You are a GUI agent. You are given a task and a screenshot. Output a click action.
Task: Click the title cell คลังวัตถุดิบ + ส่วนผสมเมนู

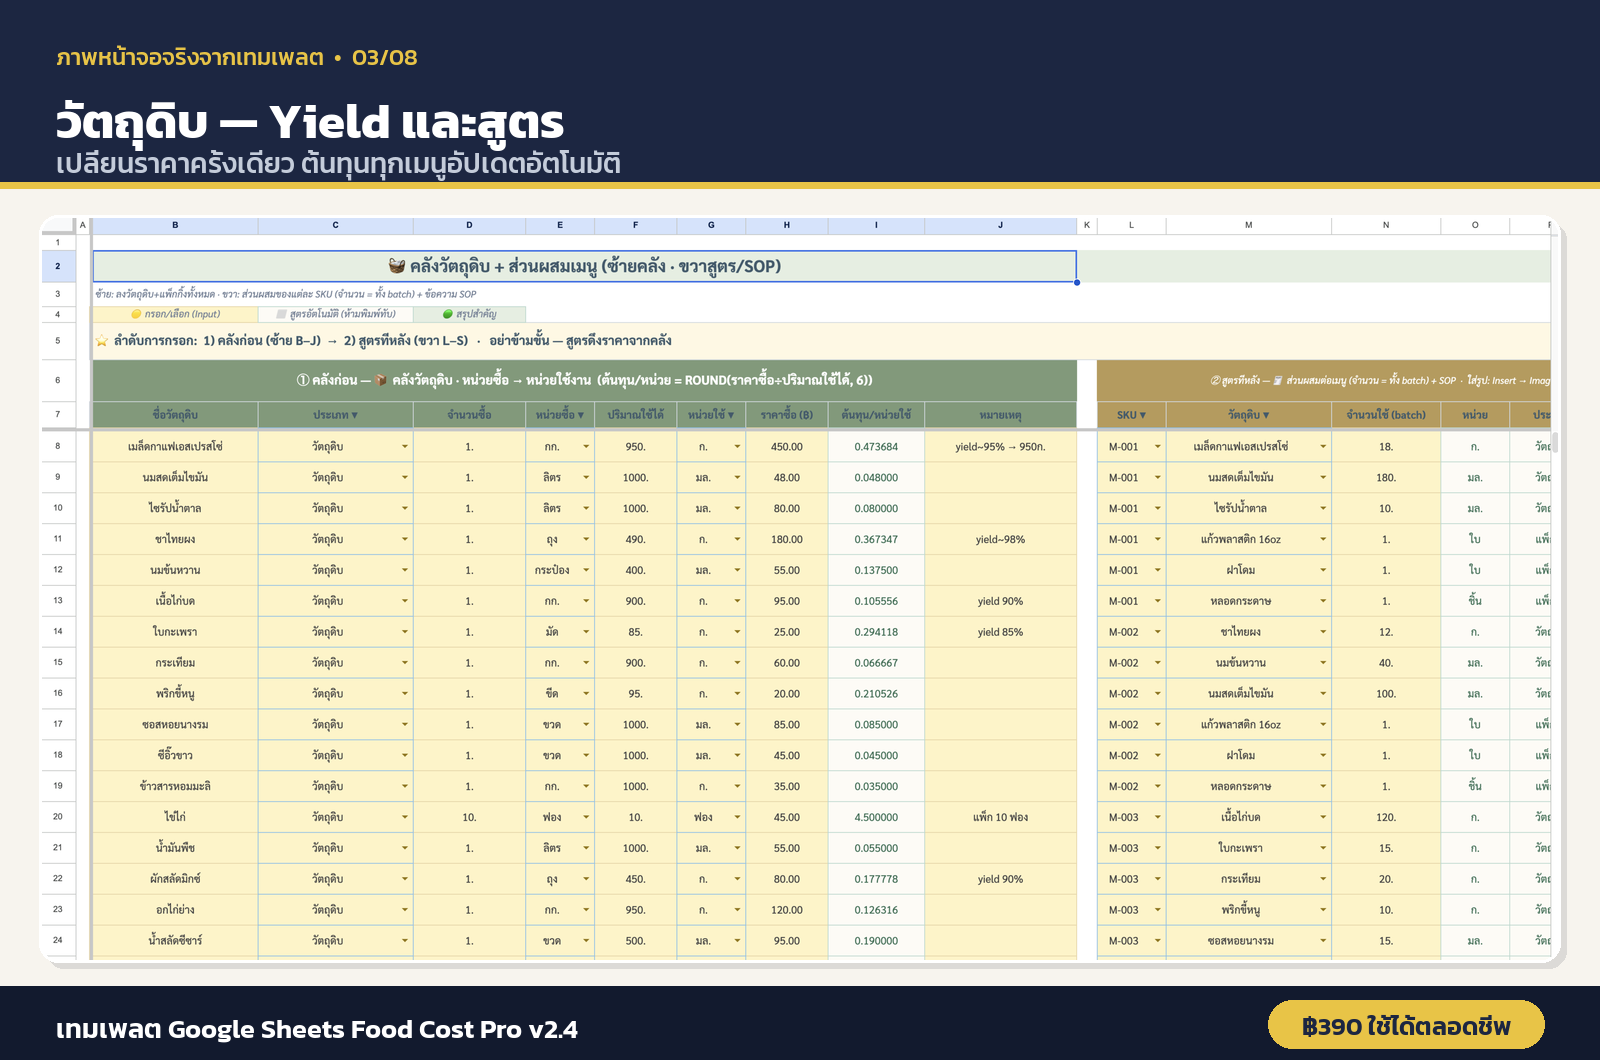pyautogui.click(x=584, y=266)
